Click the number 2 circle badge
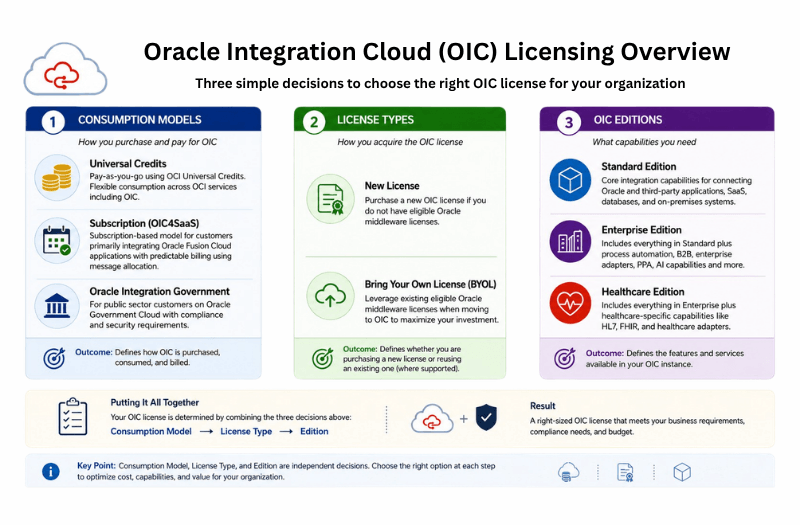800x525 pixels. pos(314,122)
